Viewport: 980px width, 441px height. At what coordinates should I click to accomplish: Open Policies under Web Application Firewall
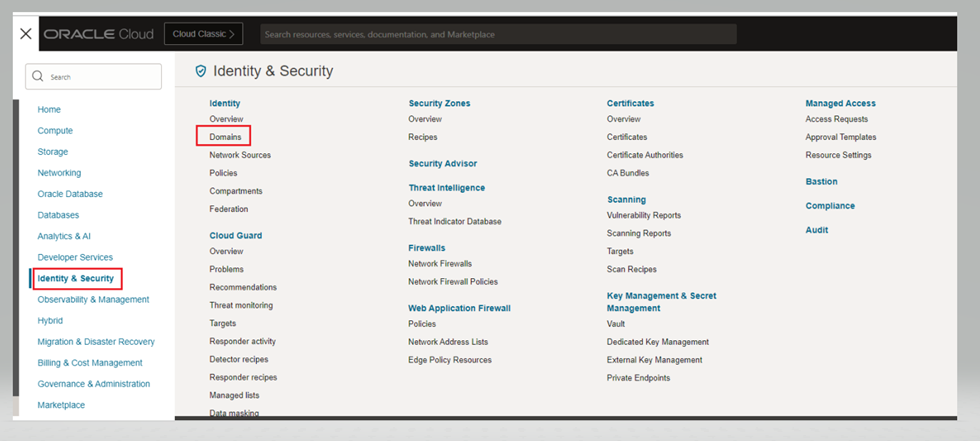point(422,324)
